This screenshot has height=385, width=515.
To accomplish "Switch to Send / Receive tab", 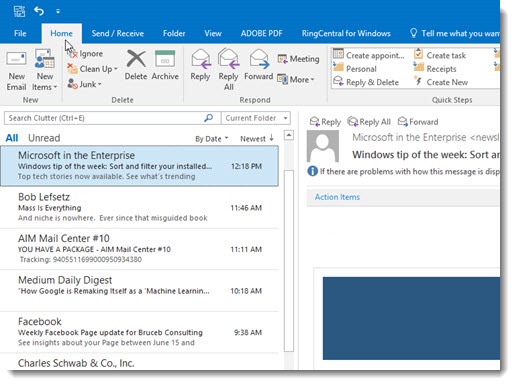I will tap(118, 33).
